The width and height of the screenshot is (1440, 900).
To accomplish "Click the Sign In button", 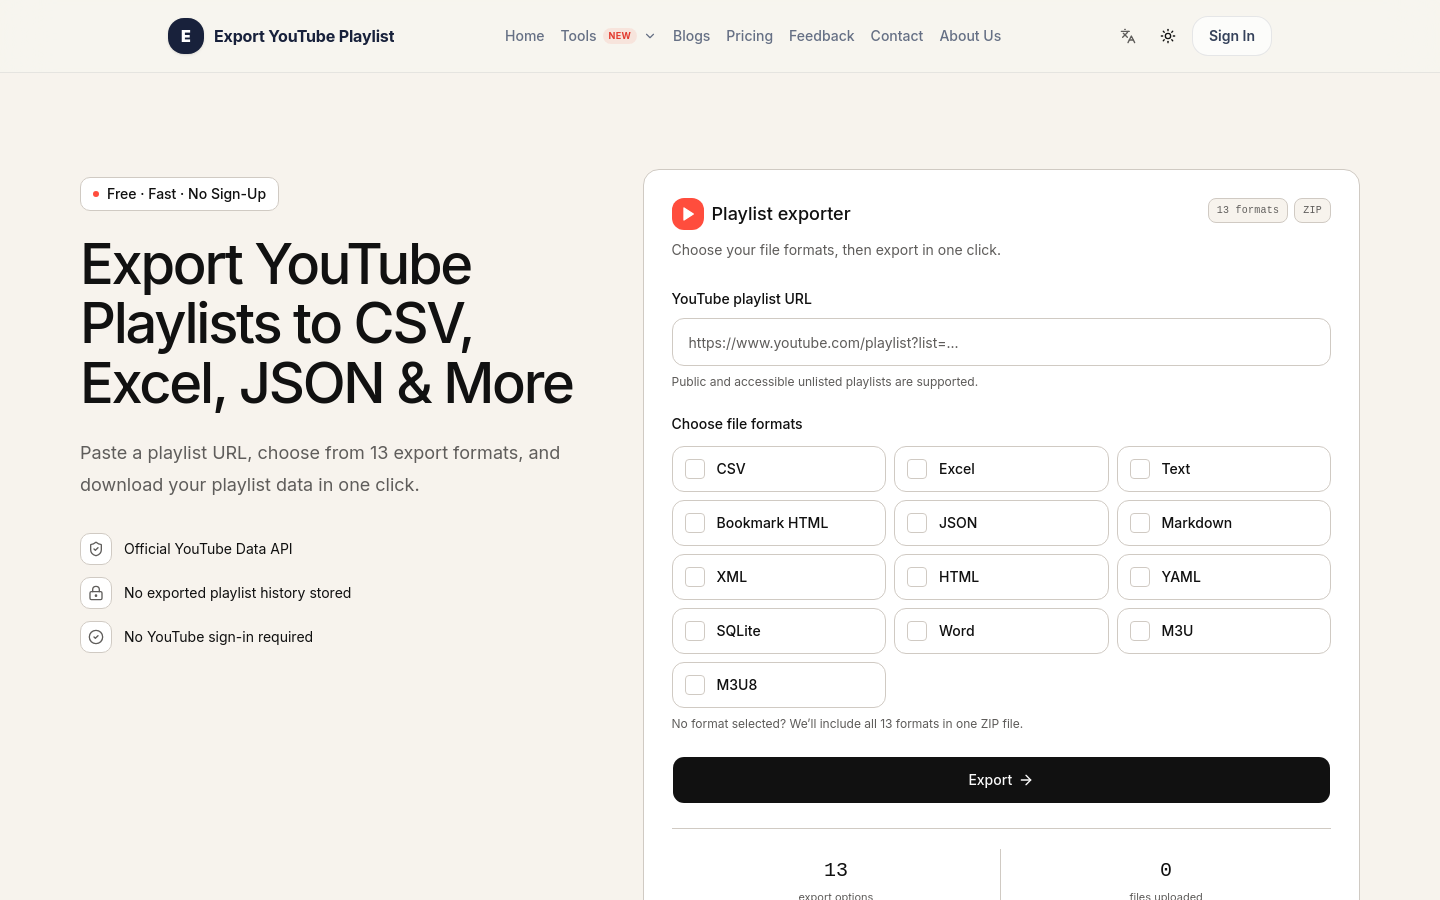I will [1232, 36].
